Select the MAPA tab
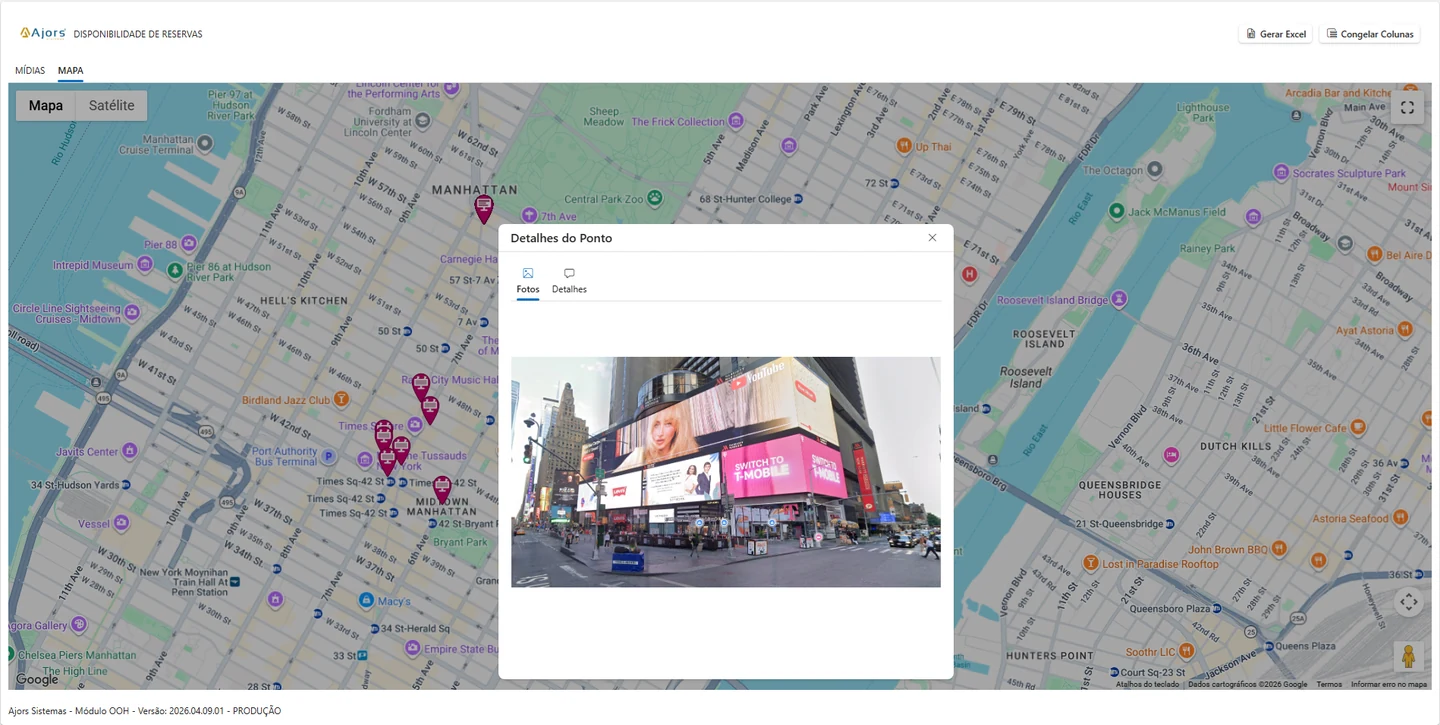The width and height of the screenshot is (1440, 725). tap(70, 71)
